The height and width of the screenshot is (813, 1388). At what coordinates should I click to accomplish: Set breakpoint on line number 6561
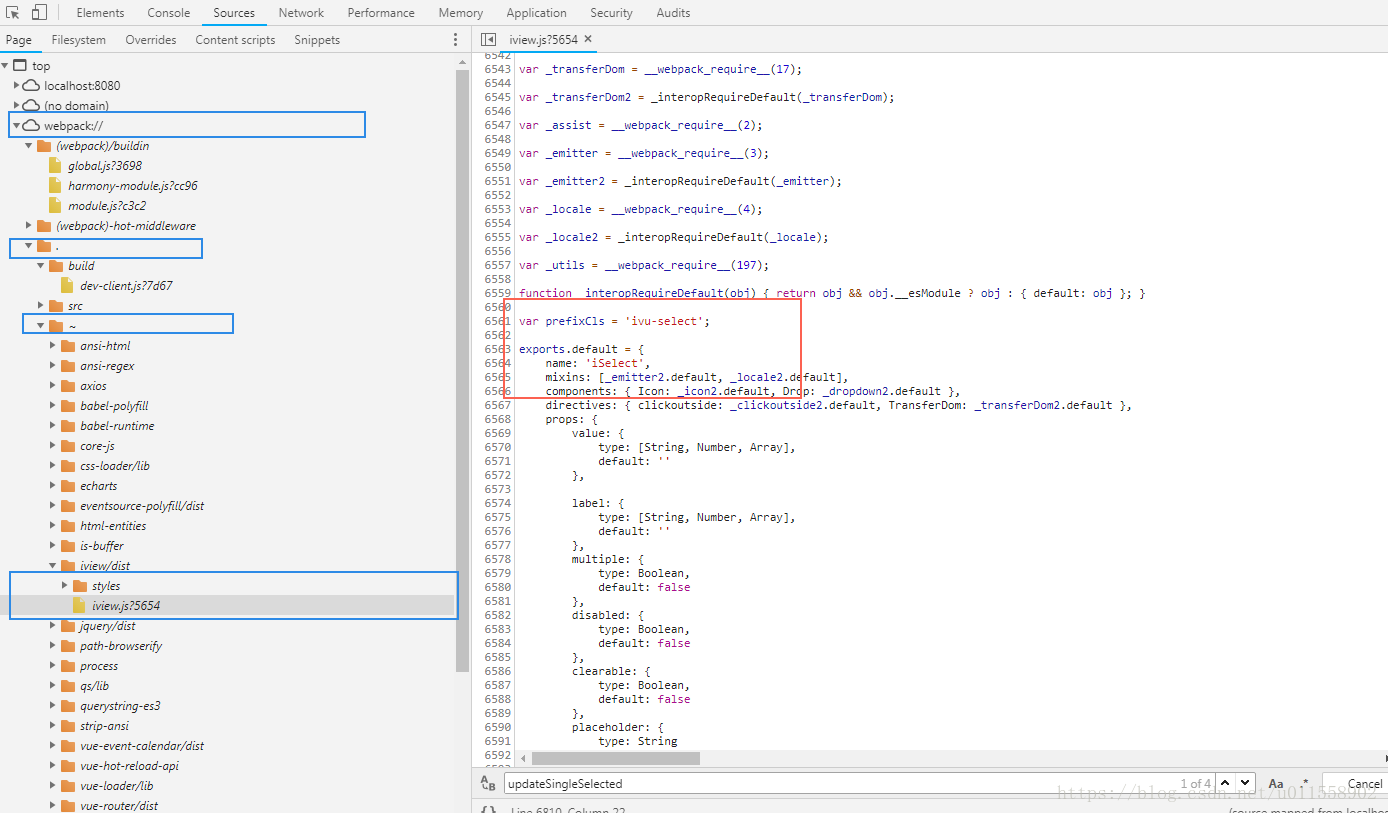(x=497, y=321)
